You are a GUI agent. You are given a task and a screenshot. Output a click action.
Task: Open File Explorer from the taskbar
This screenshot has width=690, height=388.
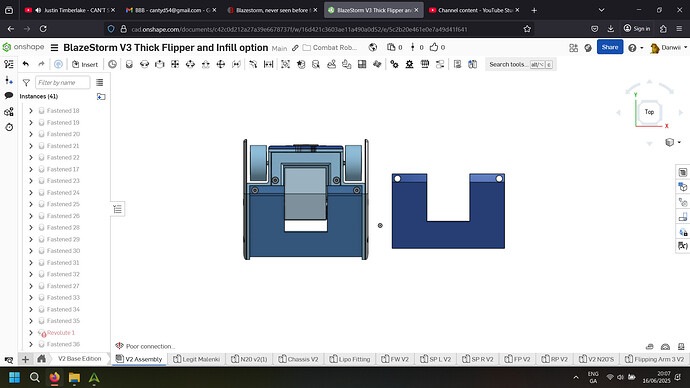pyautogui.click(x=74, y=377)
